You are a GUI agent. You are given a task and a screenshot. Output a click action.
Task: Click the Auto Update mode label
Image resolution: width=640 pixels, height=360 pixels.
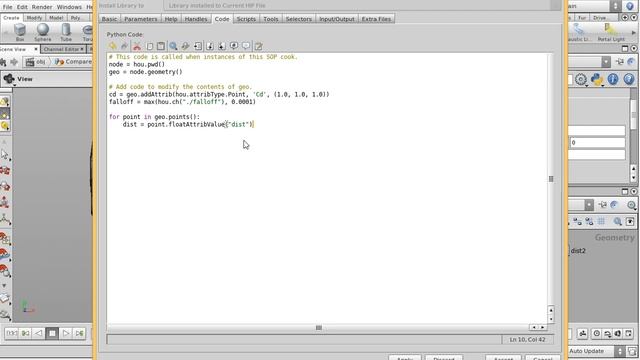tap(586, 351)
